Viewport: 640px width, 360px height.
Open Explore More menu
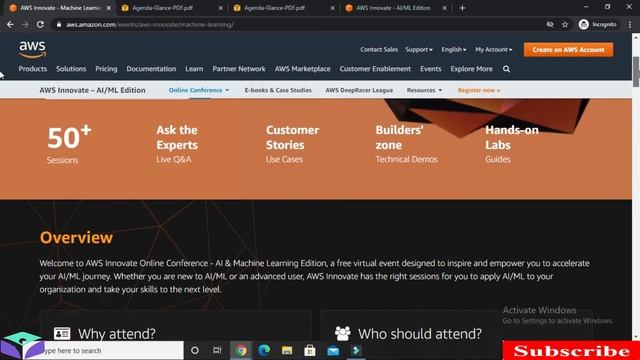(x=471, y=69)
